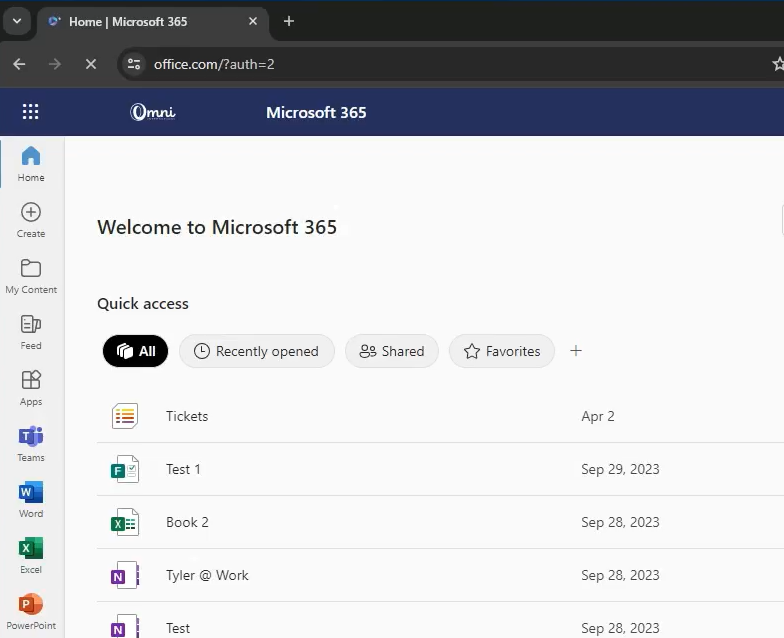
Task: Click the Sep 29, 2023 date
Action: tap(620, 469)
